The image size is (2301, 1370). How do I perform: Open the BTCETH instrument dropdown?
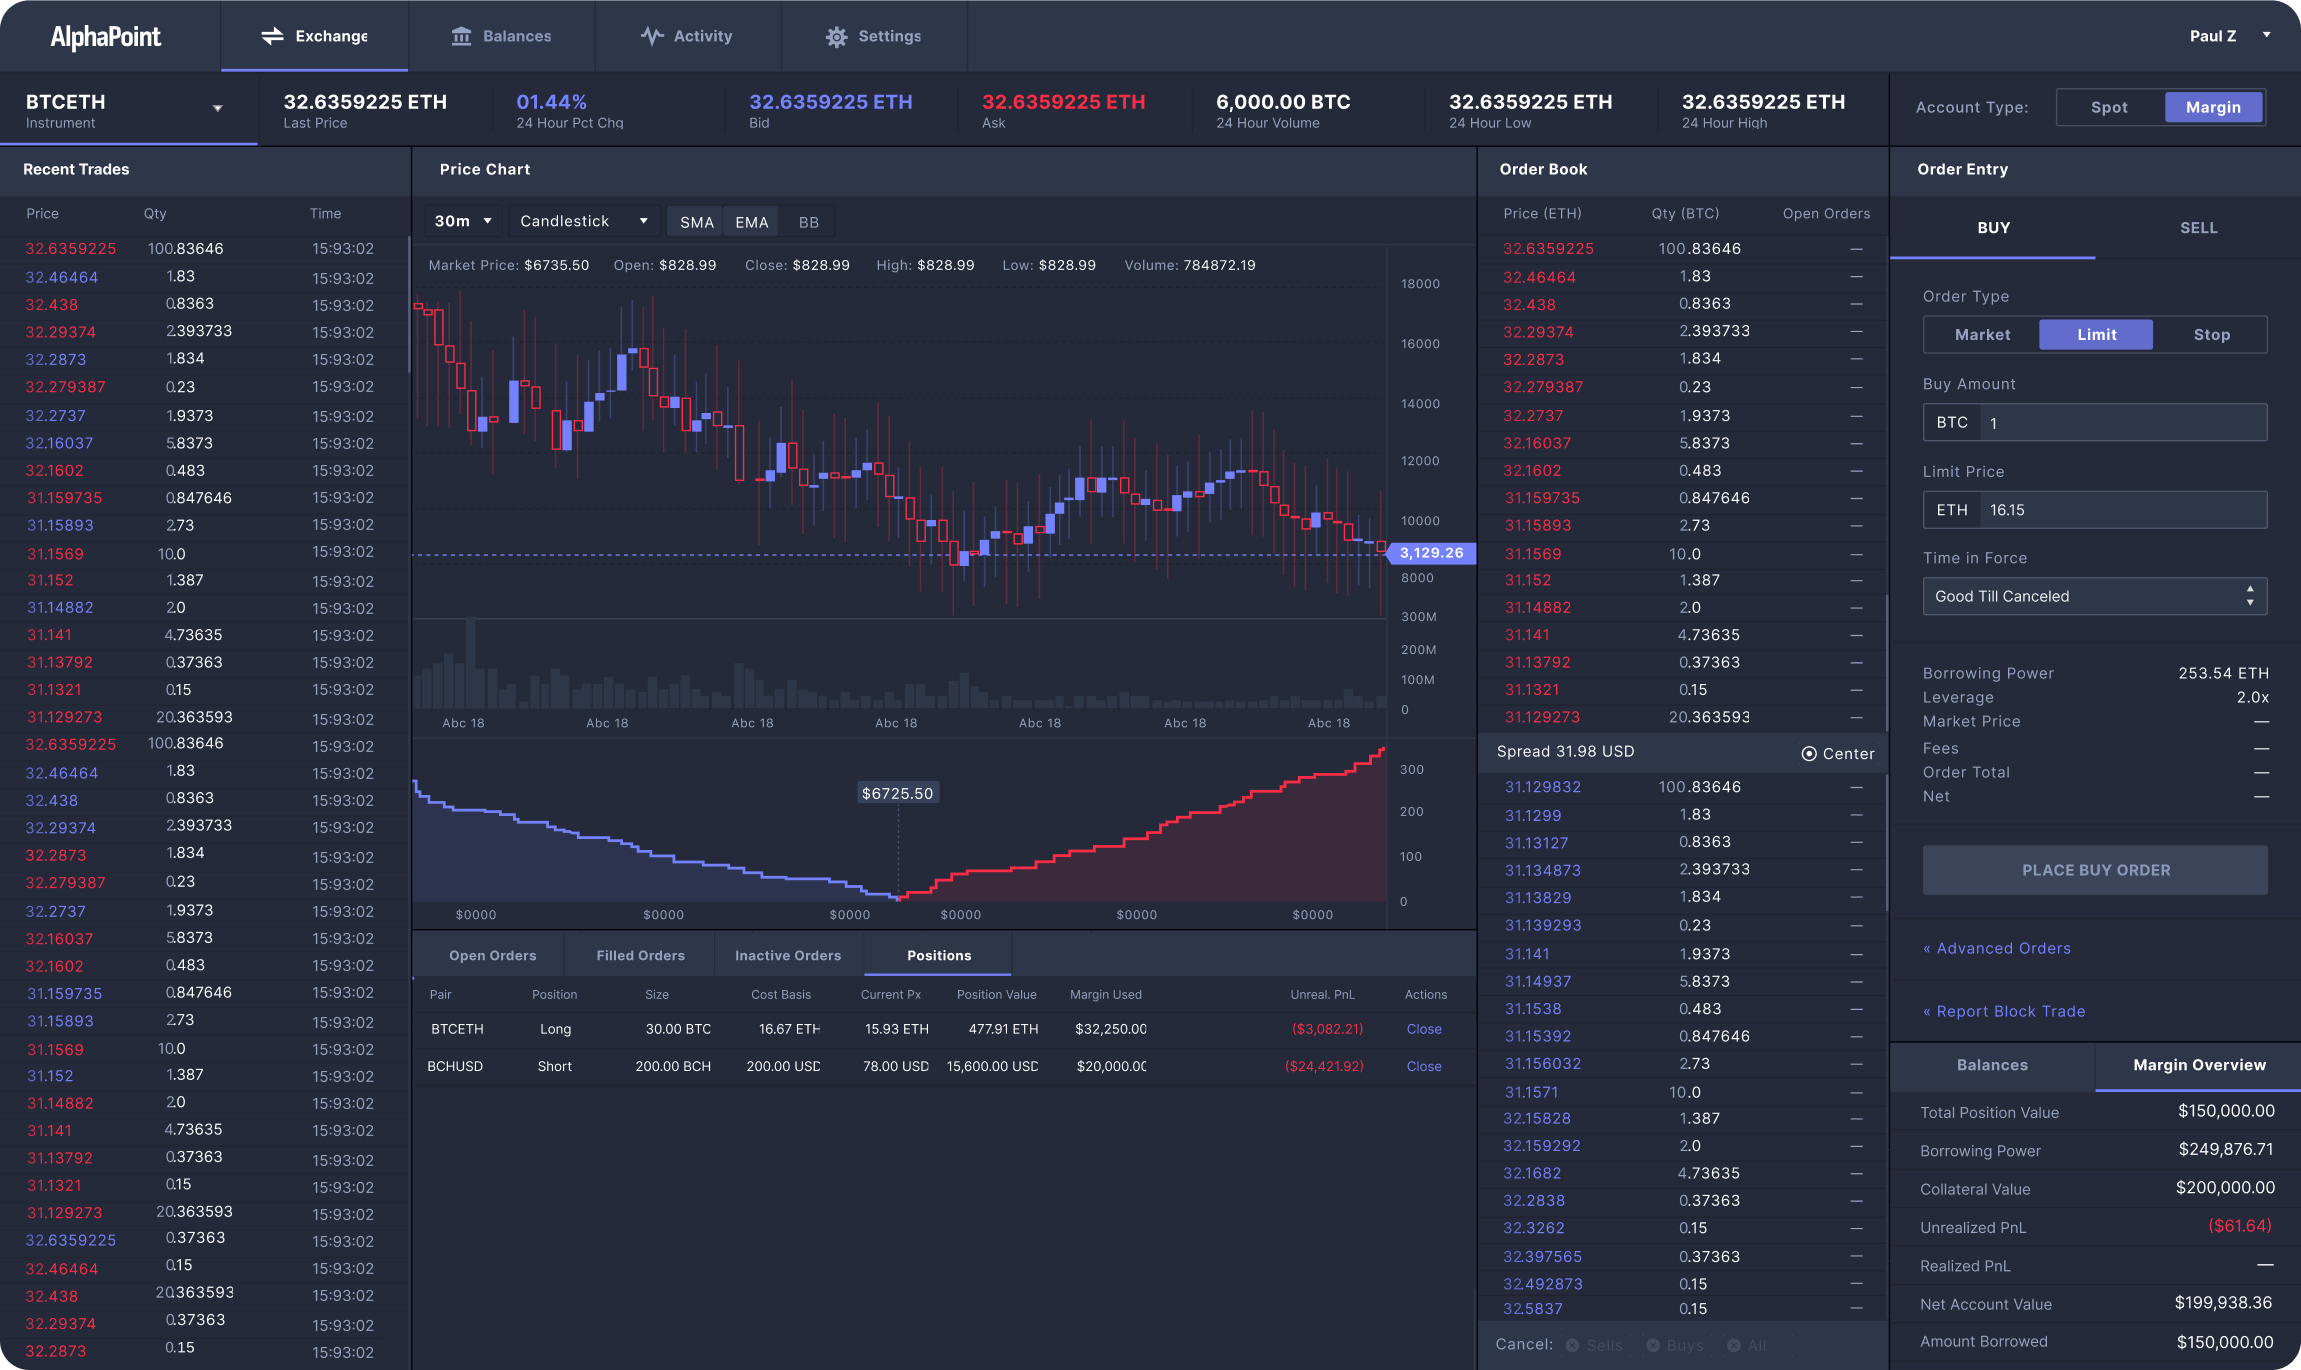[x=217, y=108]
